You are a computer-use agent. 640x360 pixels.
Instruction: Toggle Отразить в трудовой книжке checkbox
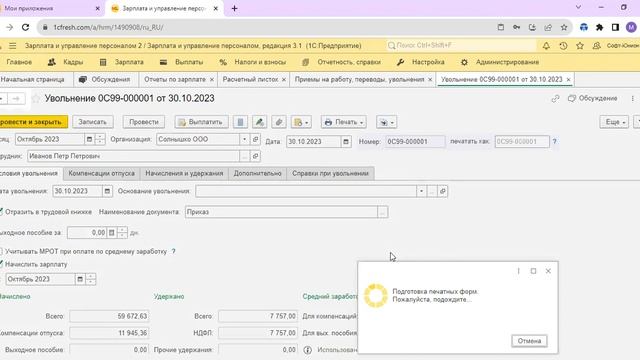[1, 212]
